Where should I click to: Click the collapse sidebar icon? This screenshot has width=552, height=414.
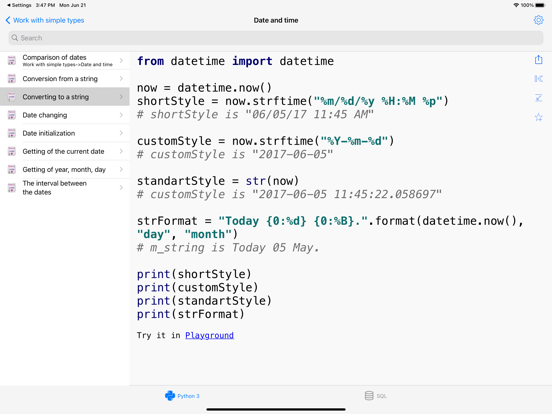538,79
